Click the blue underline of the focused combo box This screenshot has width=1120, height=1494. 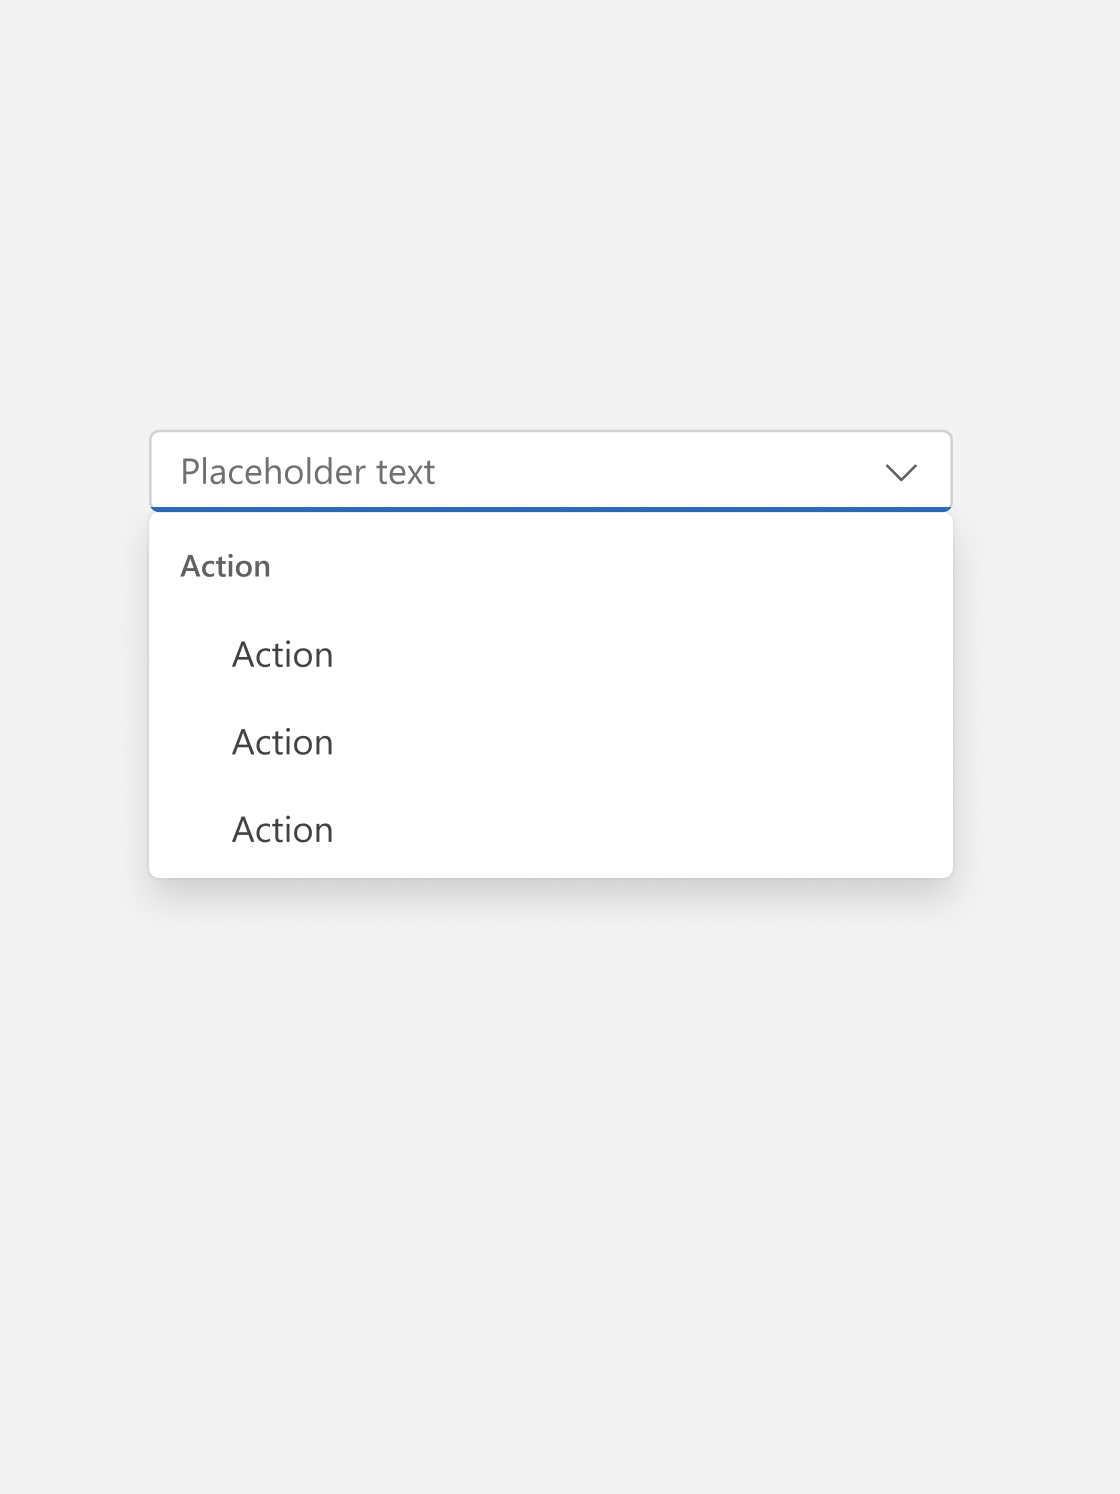tap(550, 509)
